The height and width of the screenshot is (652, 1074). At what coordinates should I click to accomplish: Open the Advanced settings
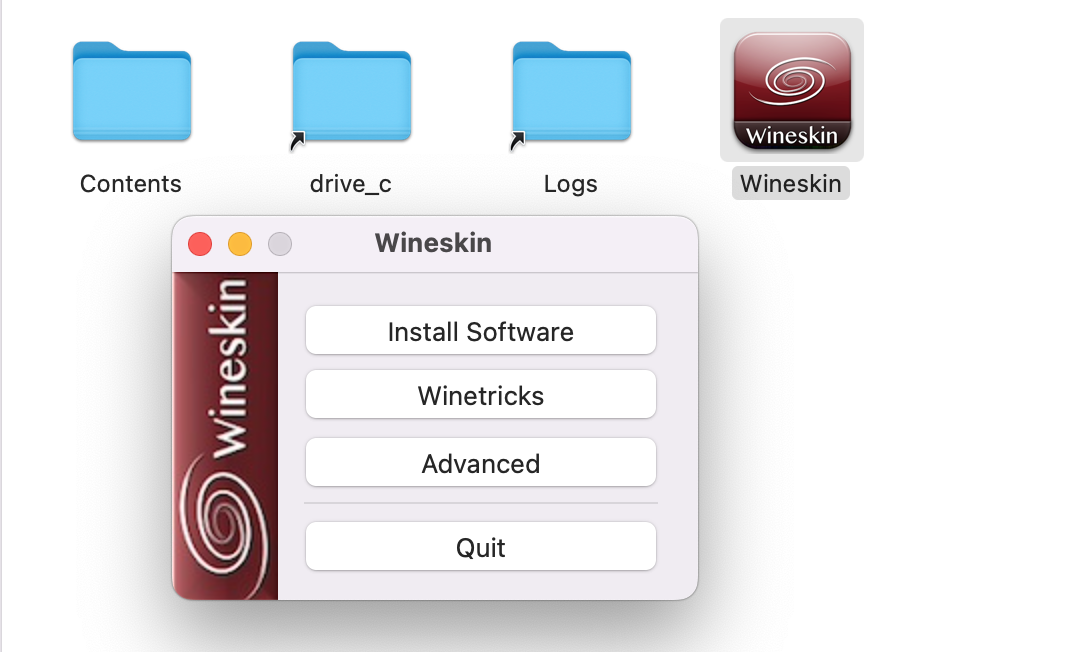coord(480,462)
